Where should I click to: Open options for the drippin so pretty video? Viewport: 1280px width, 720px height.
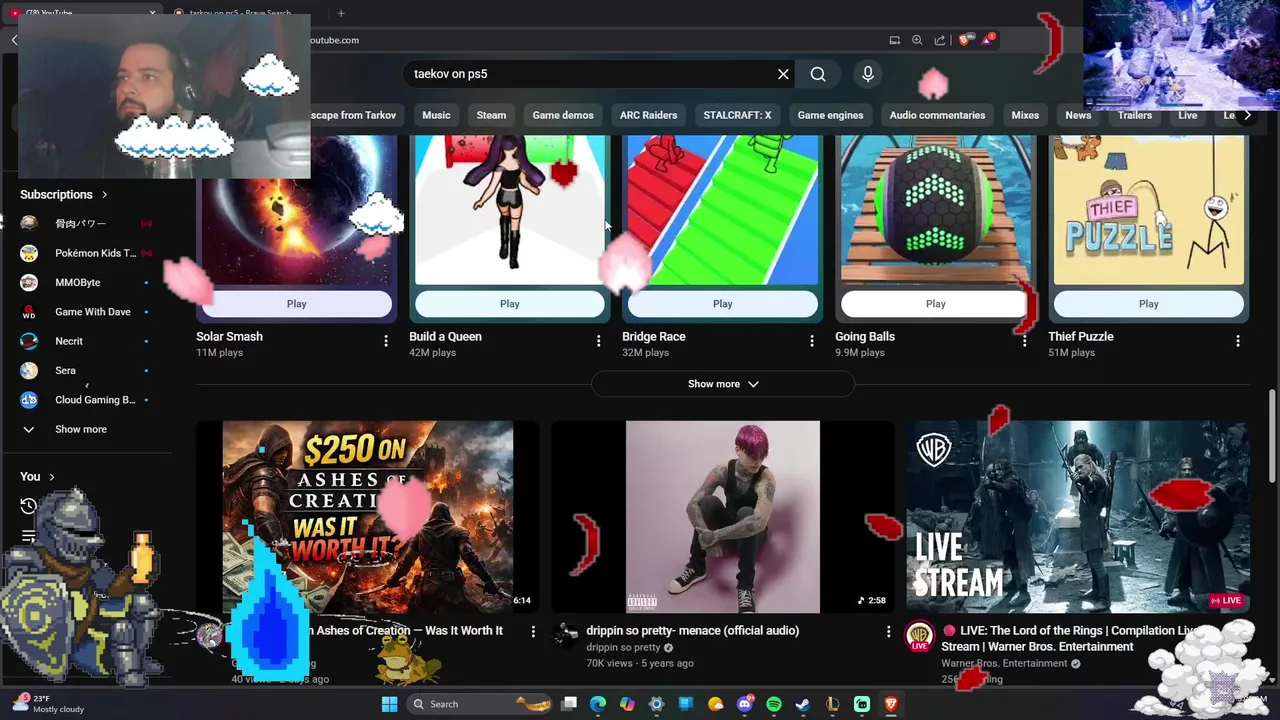pyautogui.click(x=888, y=631)
